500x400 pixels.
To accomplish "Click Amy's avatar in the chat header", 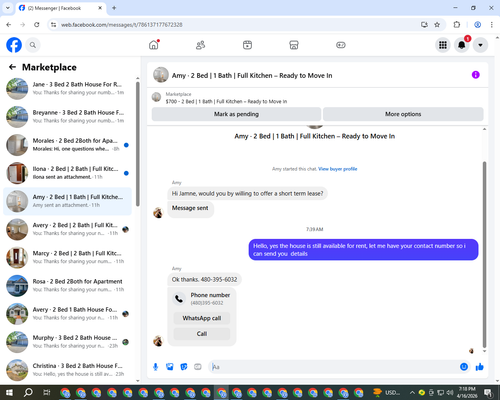I will [161, 75].
